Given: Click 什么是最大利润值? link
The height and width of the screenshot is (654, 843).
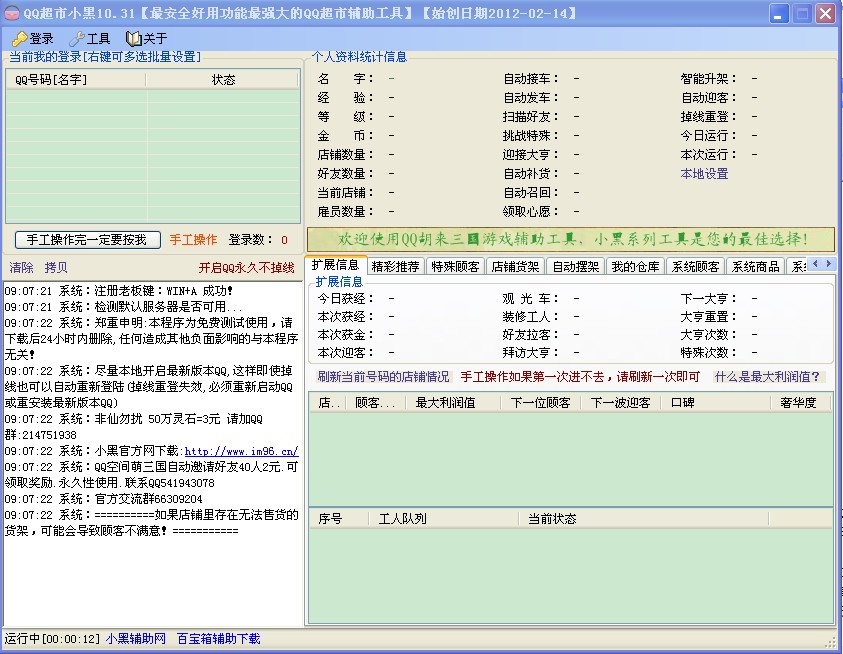Looking at the screenshot, I should pos(767,376).
